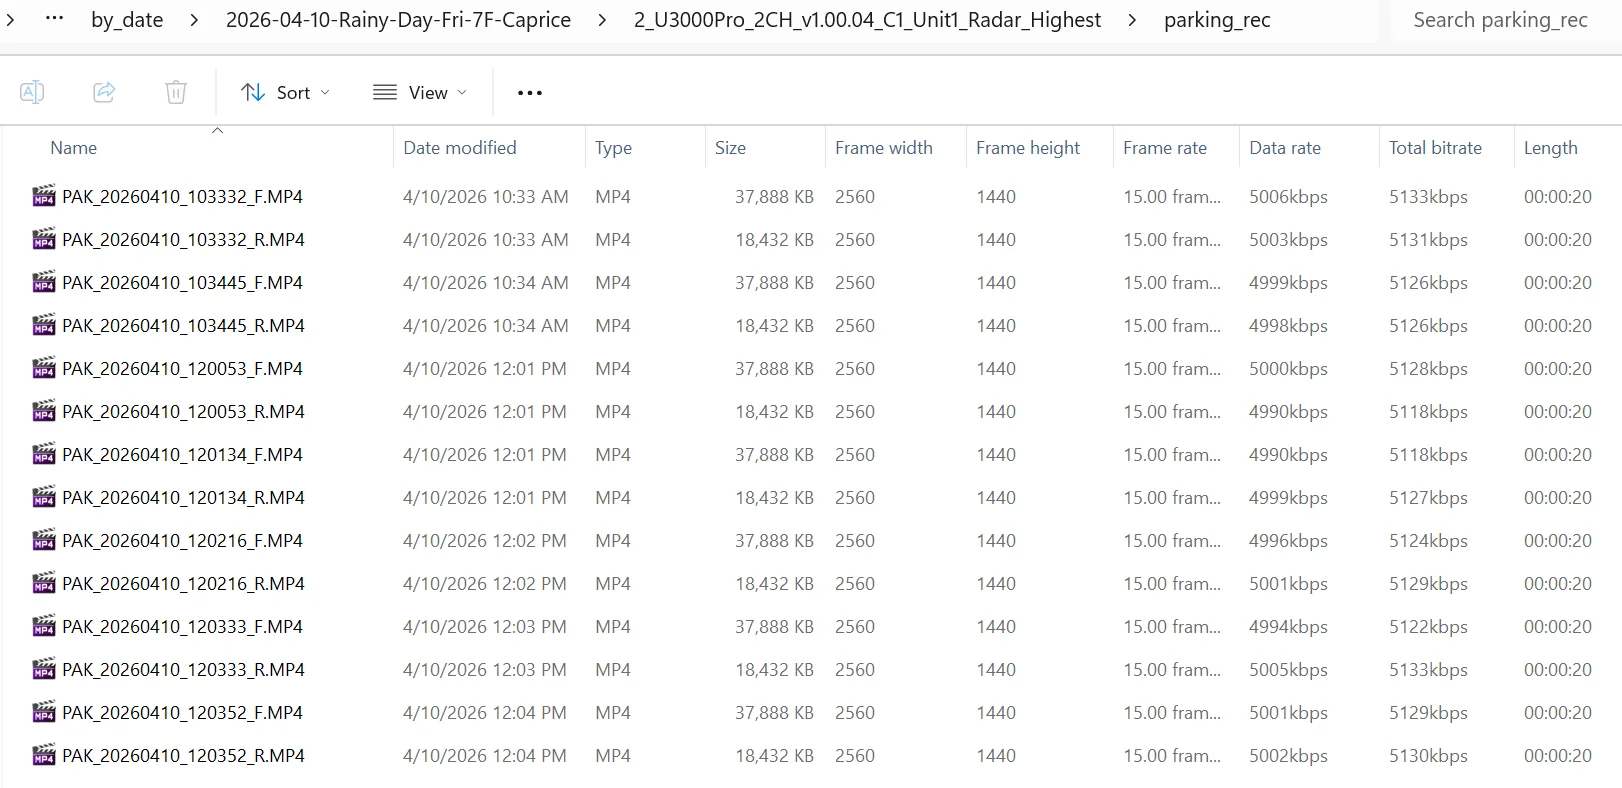Click the MP4 icon of PAK_20260410_120352_R.MP4
1622x788 pixels.
coord(44,756)
